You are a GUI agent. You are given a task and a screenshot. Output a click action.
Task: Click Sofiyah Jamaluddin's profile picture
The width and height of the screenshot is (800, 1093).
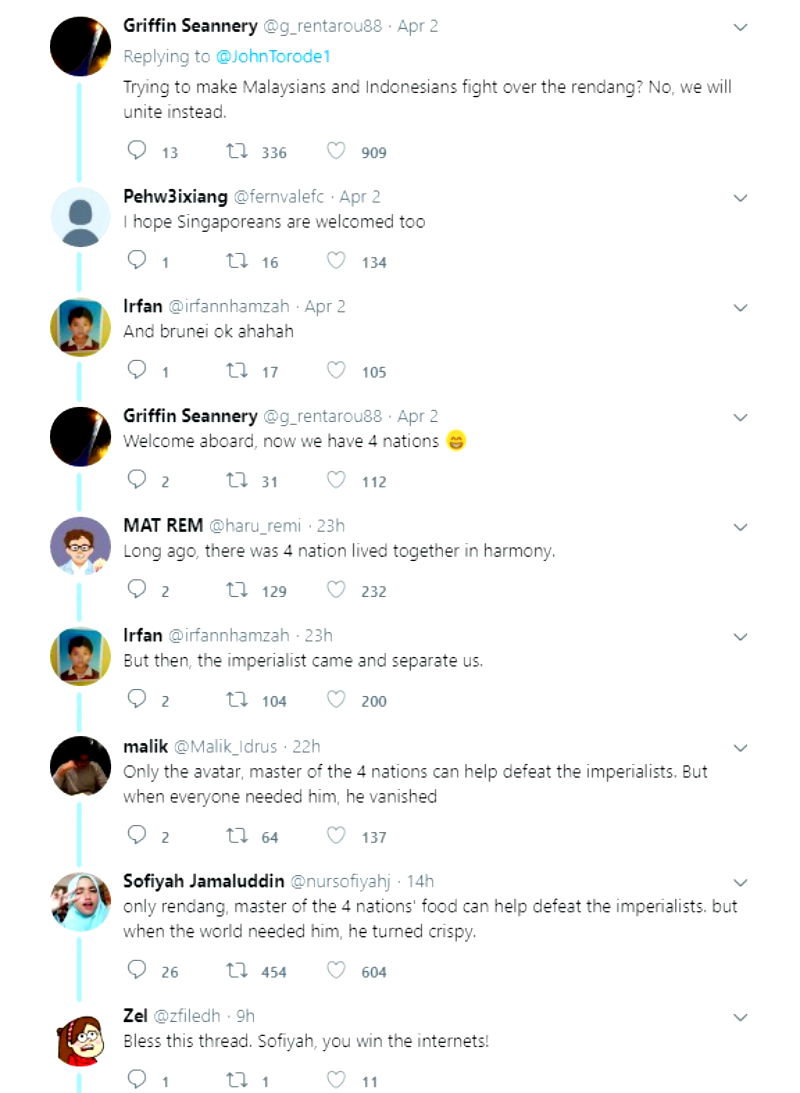point(81,902)
